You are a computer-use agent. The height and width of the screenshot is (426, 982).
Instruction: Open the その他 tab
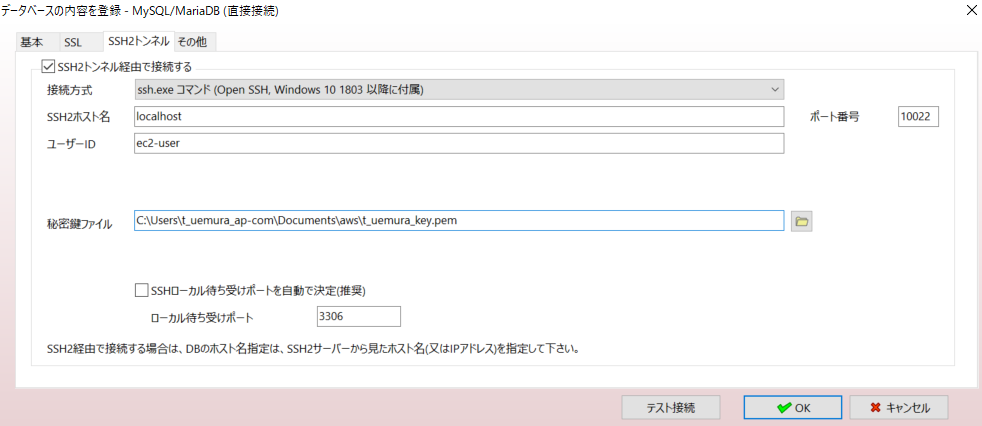point(195,43)
